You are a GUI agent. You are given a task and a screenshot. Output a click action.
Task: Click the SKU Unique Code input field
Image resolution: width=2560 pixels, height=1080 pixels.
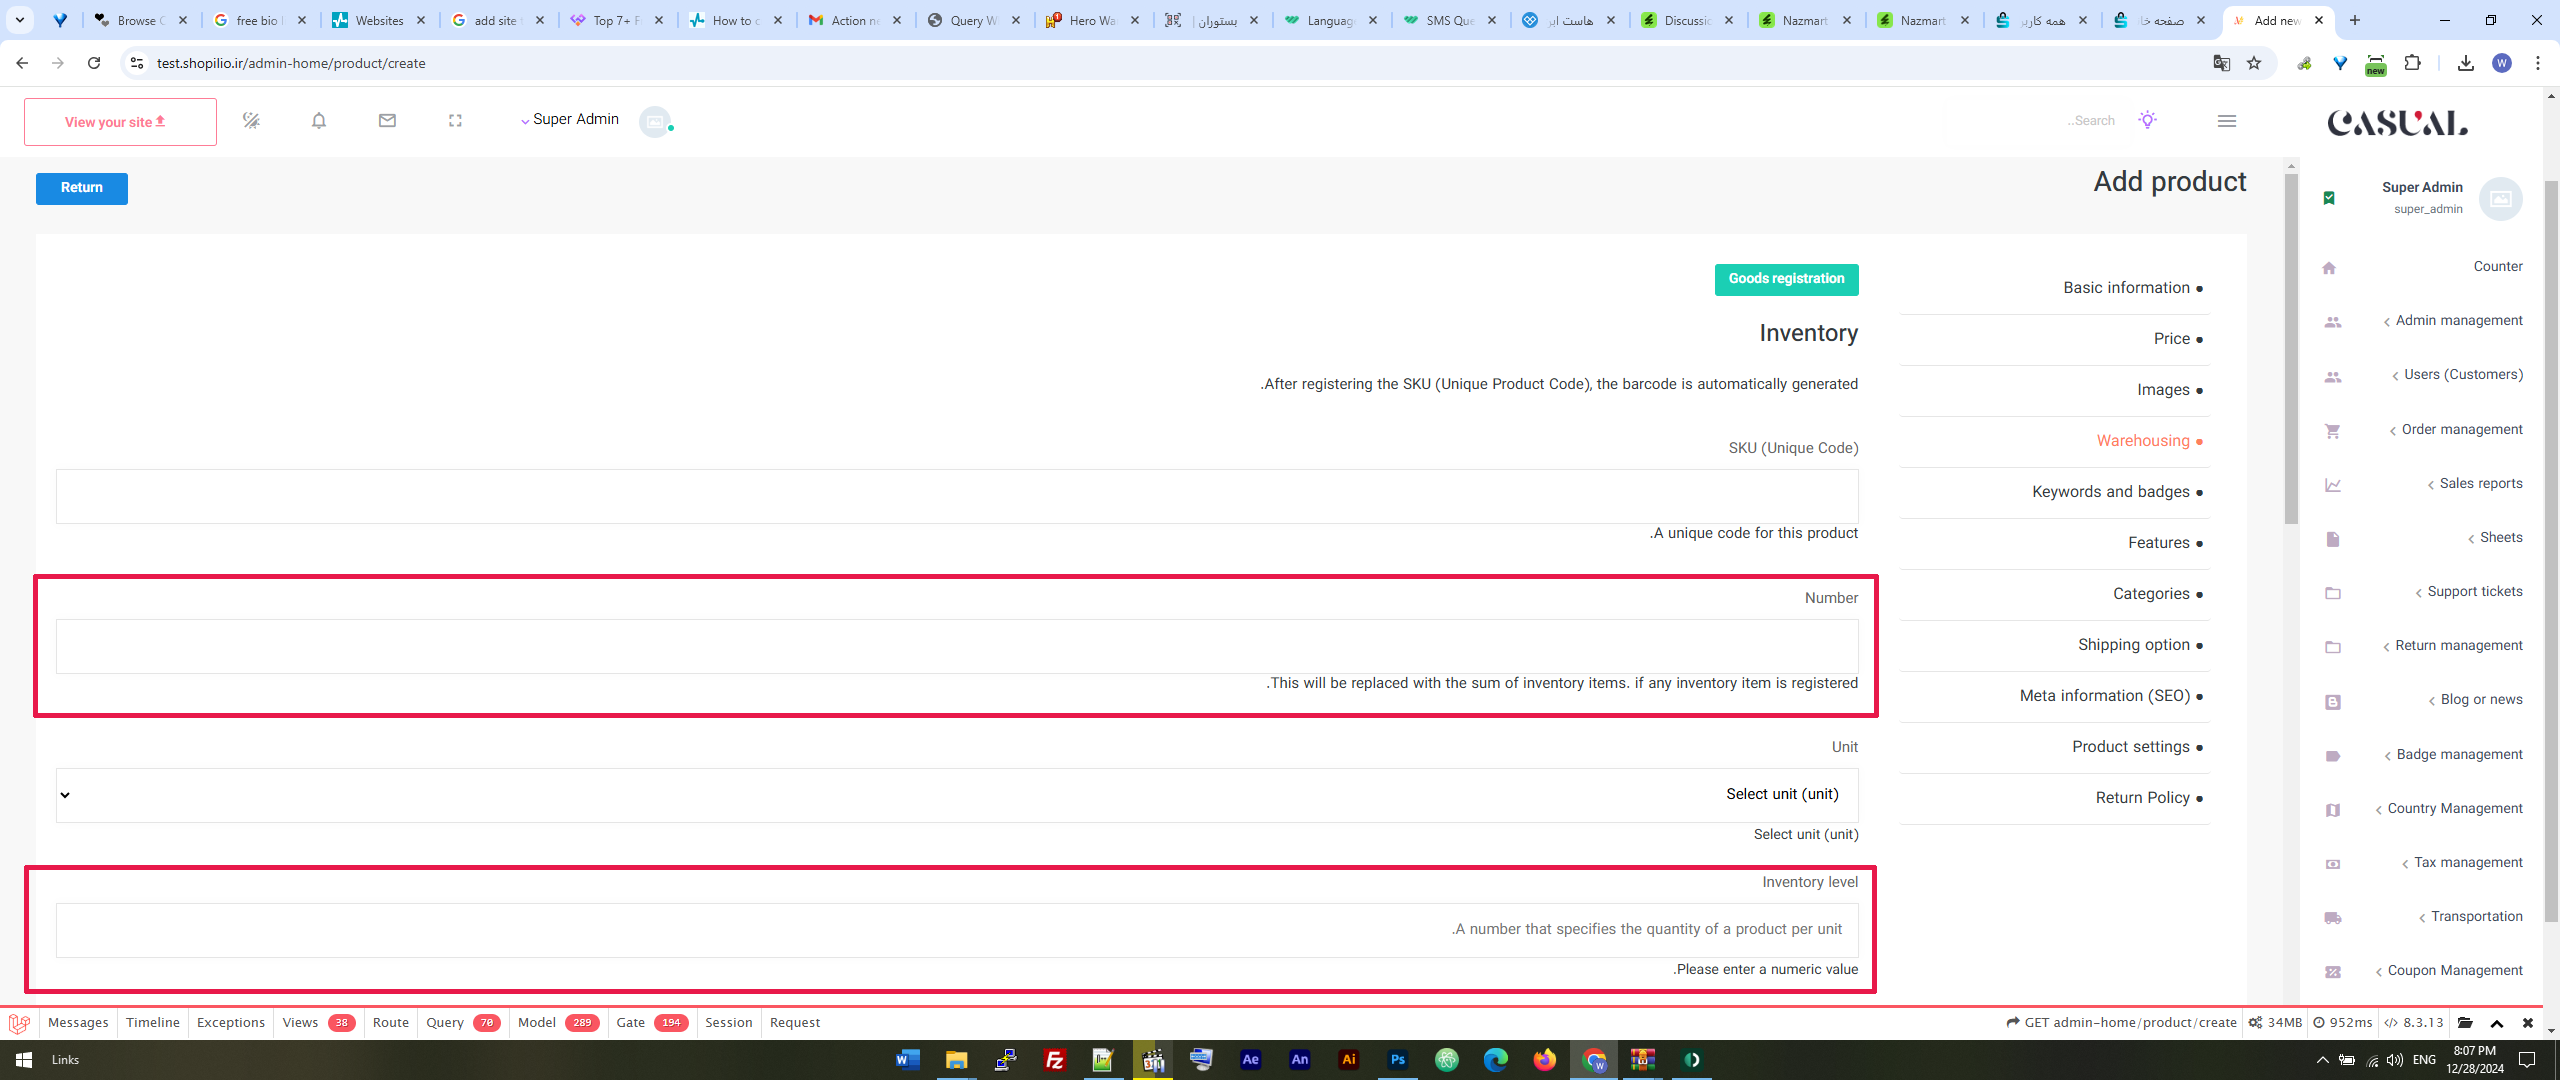click(956, 496)
